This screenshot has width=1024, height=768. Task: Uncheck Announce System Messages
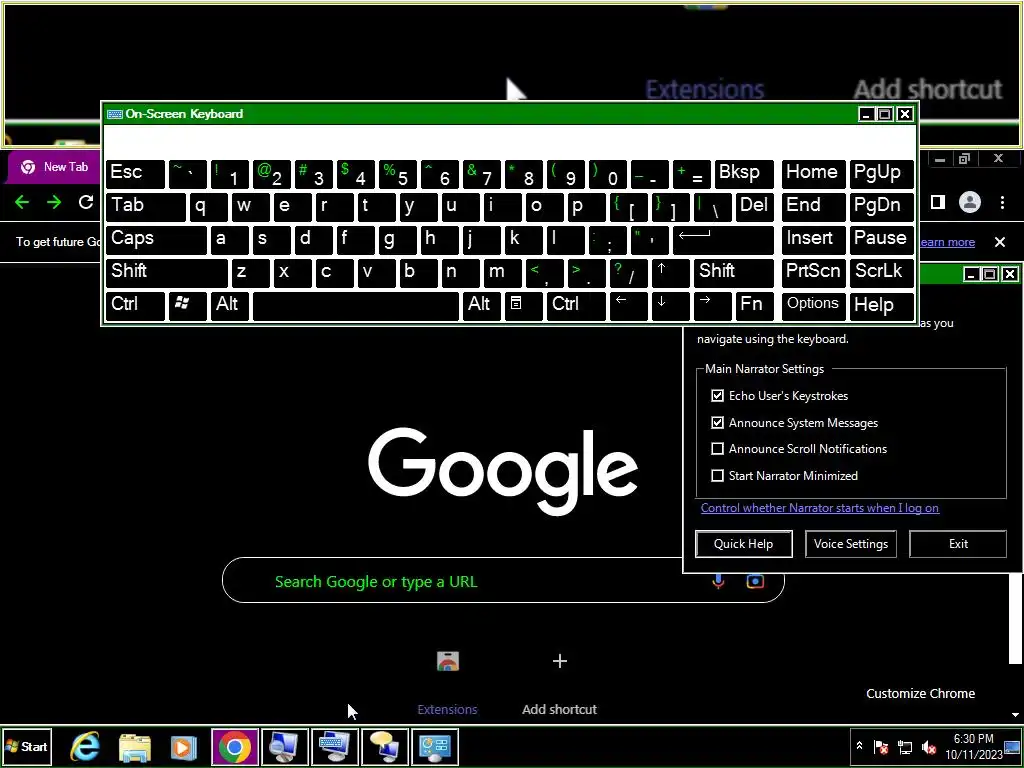718,423
